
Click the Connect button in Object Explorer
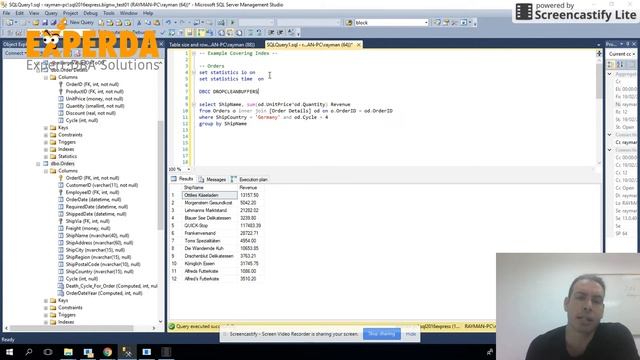[15, 53]
